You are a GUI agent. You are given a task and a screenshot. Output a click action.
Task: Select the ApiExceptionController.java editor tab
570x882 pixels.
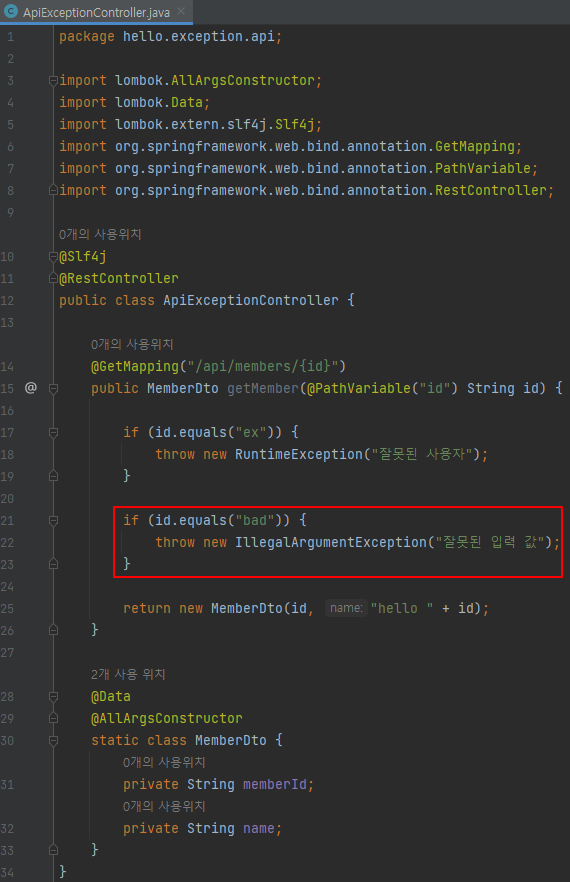point(96,12)
